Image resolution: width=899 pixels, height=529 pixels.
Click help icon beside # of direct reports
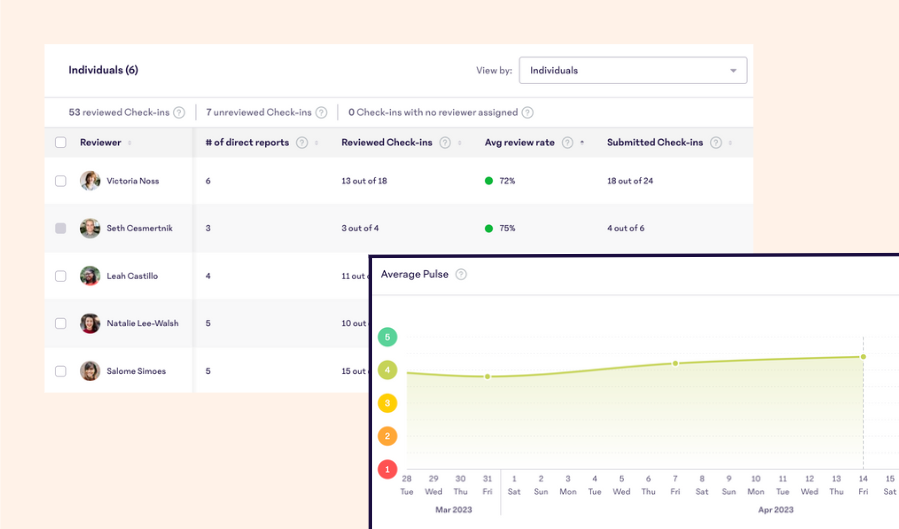click(302, 143)
